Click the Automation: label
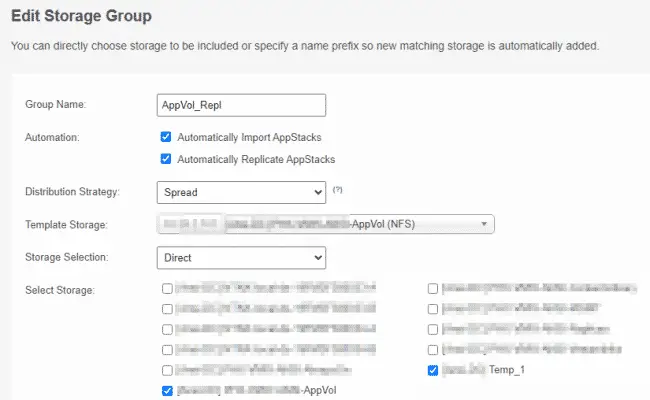Image resolution: width=650 pixels, height=400 pixels. click(x=52, y=137)
